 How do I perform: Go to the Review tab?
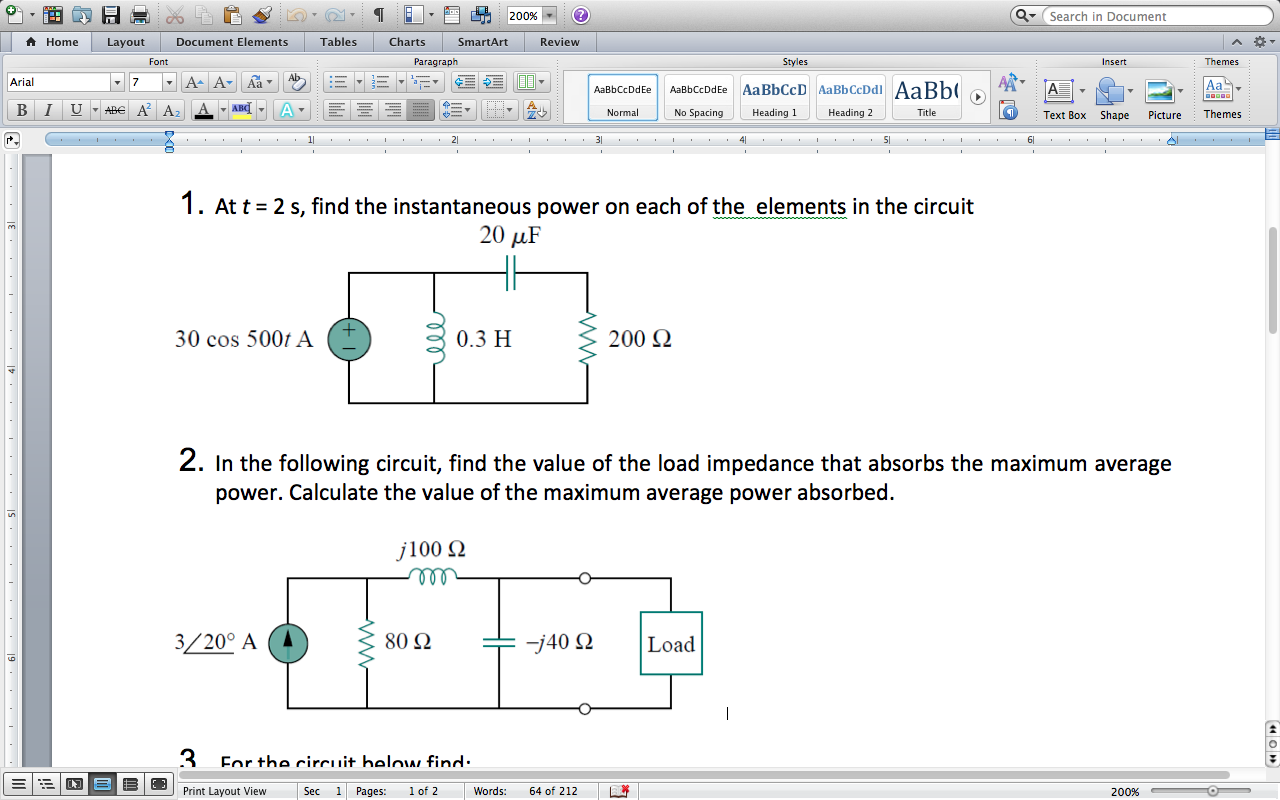tap(560, 42)
